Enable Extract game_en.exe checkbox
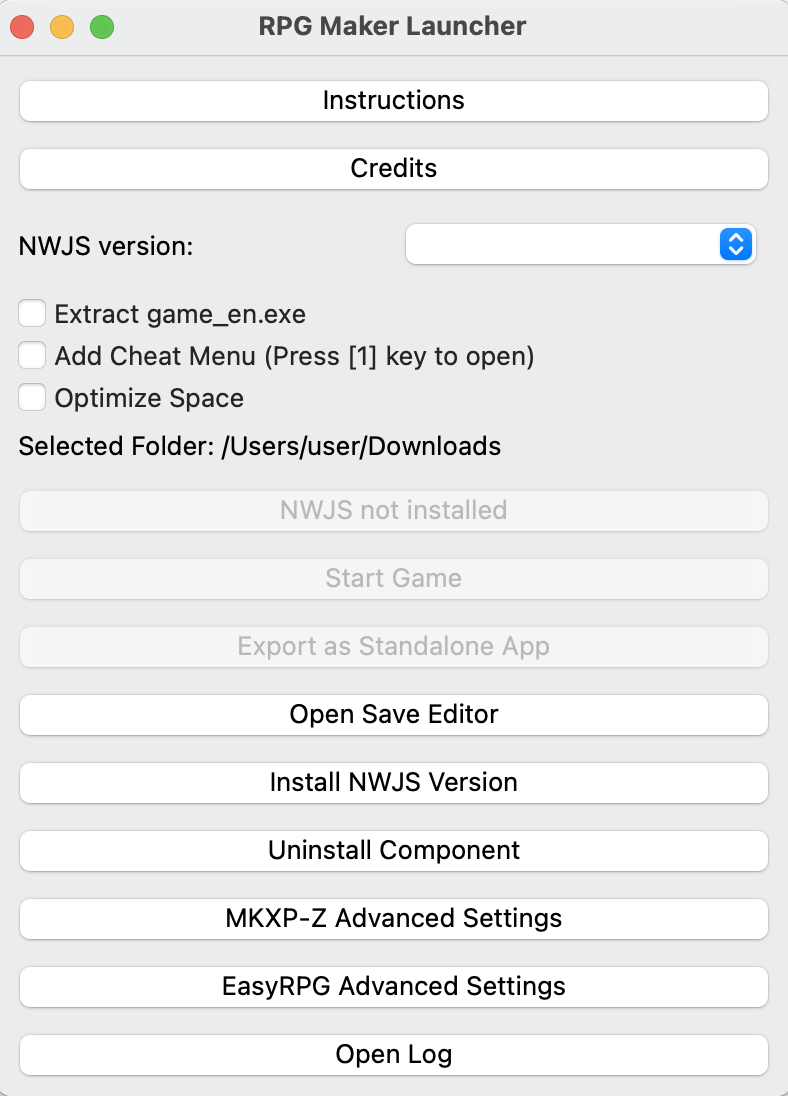The height and width of the screenshot is (1096, 788). [32, 313]
